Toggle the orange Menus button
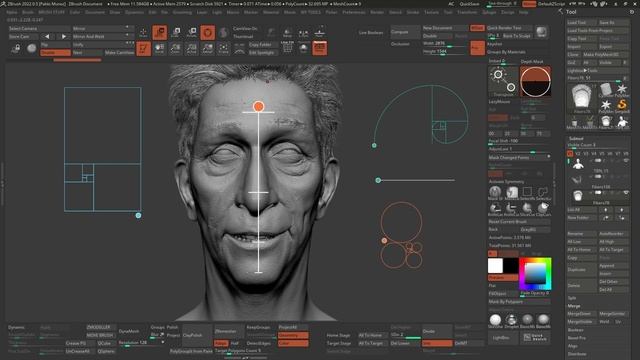The width and height of the screenshot is (640, 360). [x=529, y=4]
